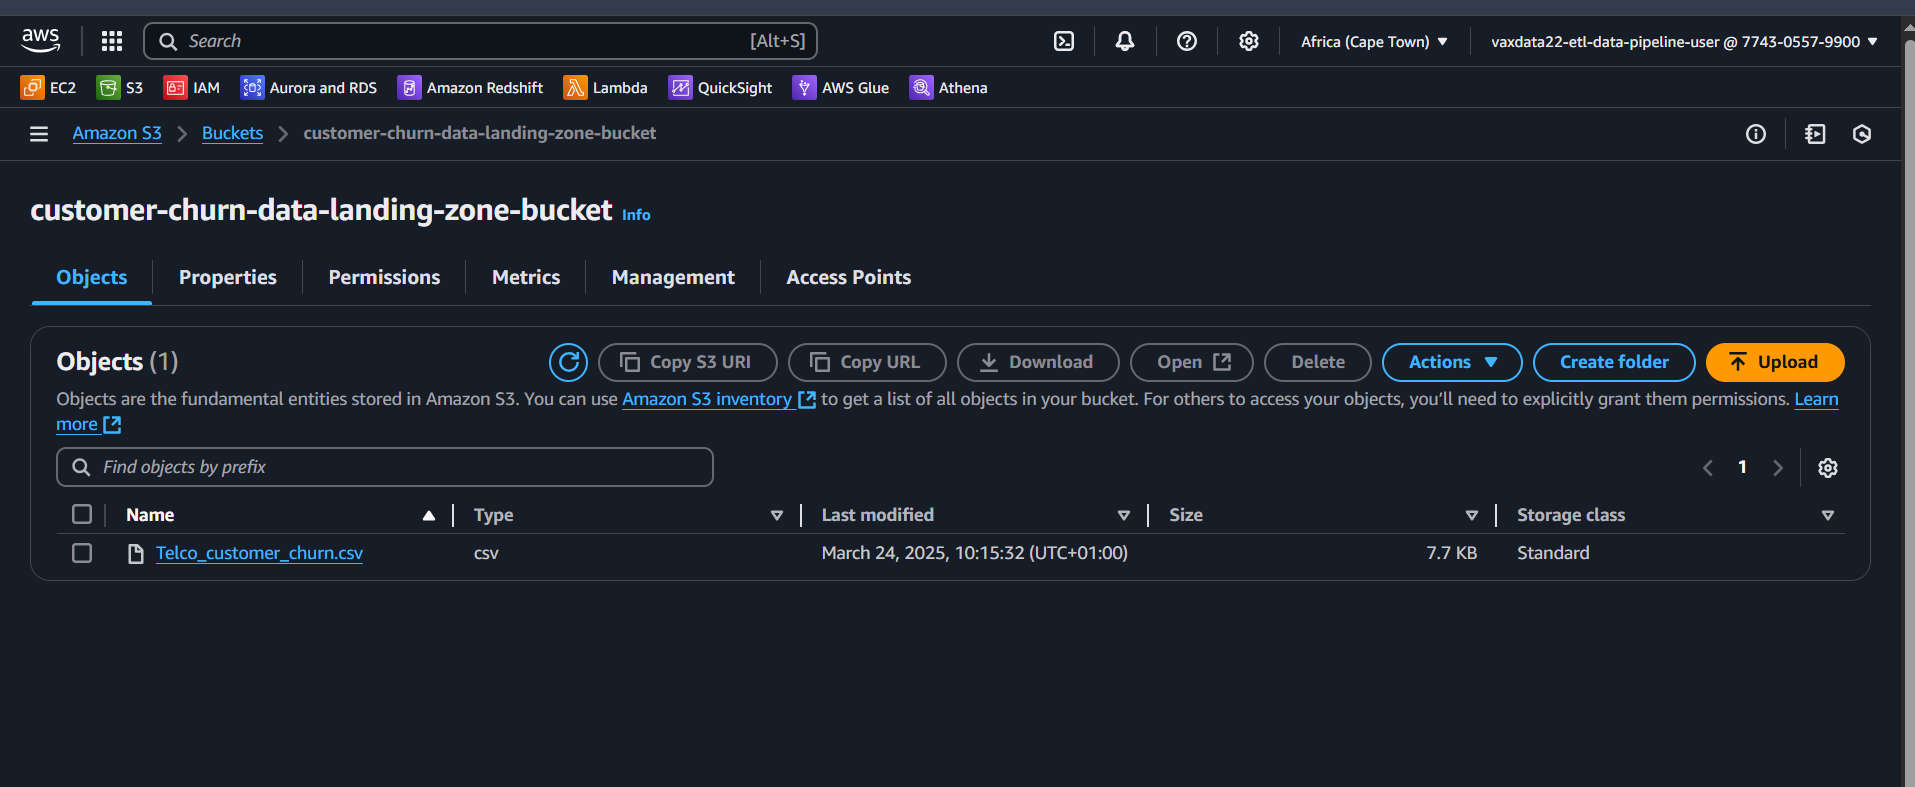Click the '7.7 KB' size cell
The image size is (1915, 787).
[x=1451, y=553]
